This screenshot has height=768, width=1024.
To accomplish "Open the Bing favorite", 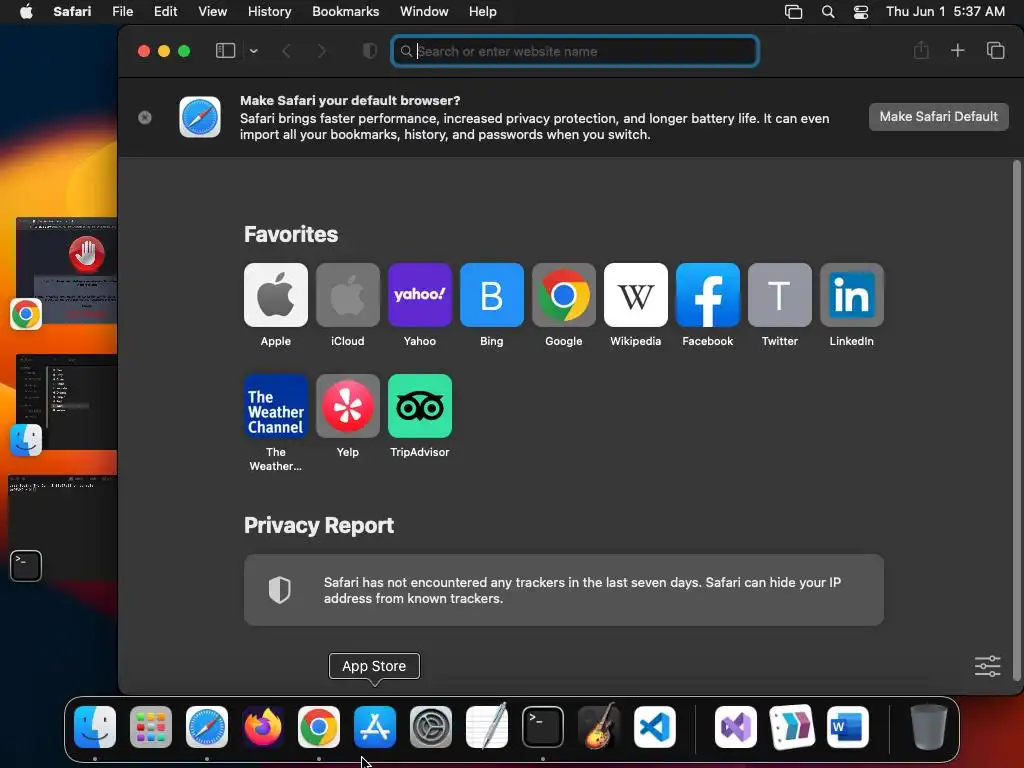I will tap(492, 295).
